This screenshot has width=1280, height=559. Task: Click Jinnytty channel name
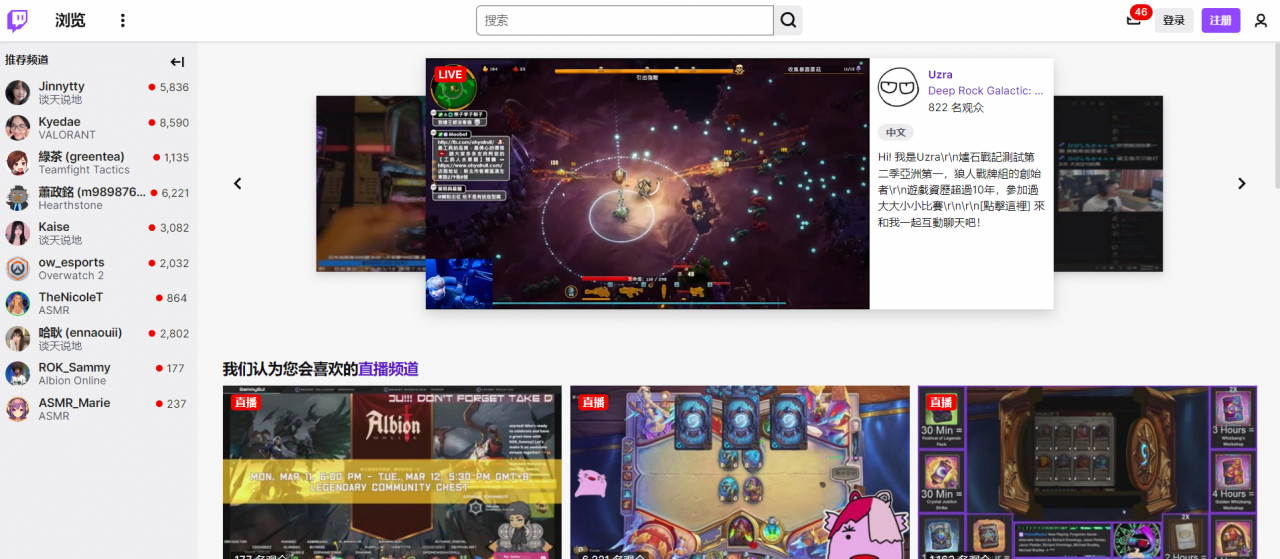point(62,87)
